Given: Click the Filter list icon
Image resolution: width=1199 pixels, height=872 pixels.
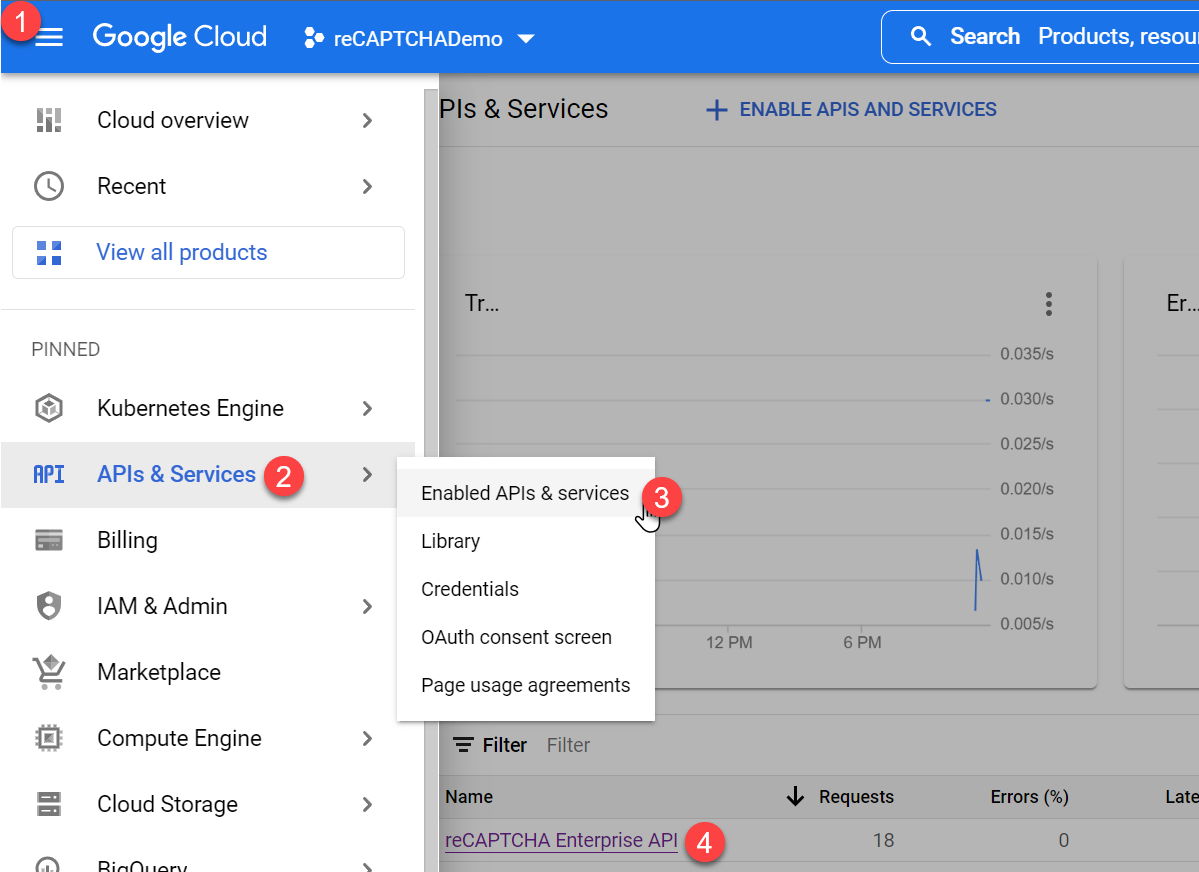Looking at the screenshot, I should [x=463, y=744].
